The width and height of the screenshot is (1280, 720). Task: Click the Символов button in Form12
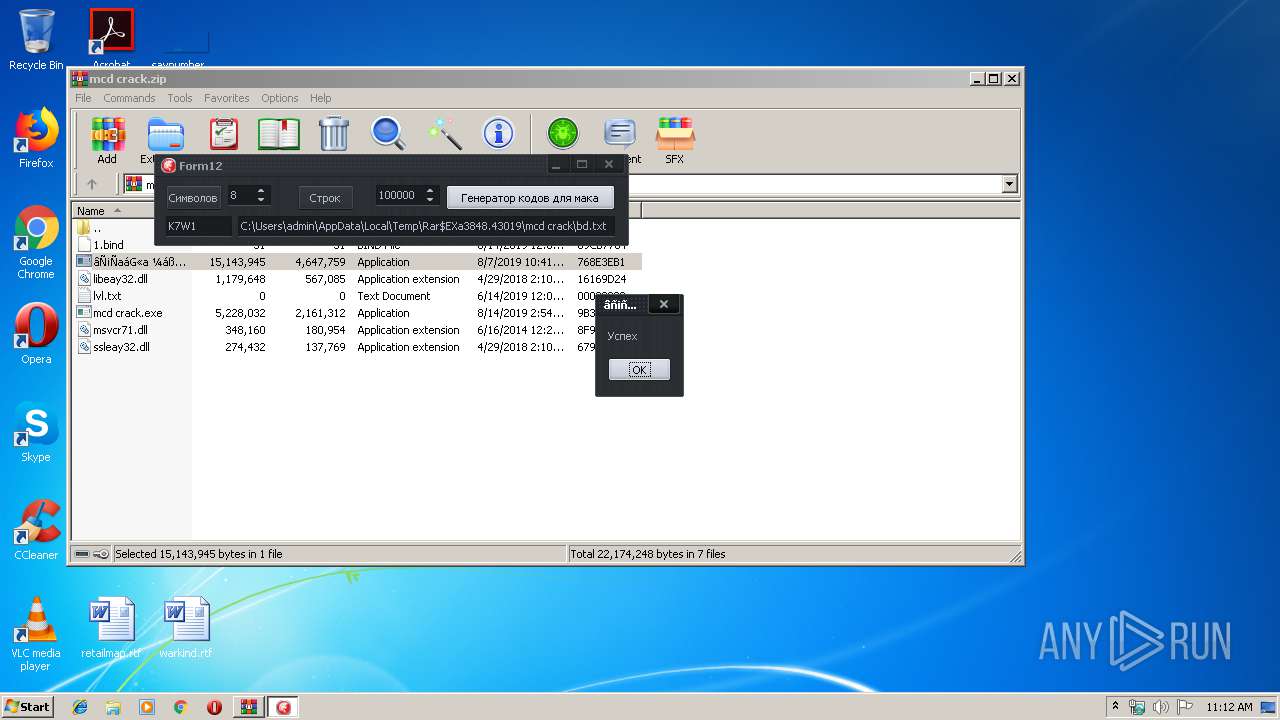pyautogui.click(x=192, y=198)
